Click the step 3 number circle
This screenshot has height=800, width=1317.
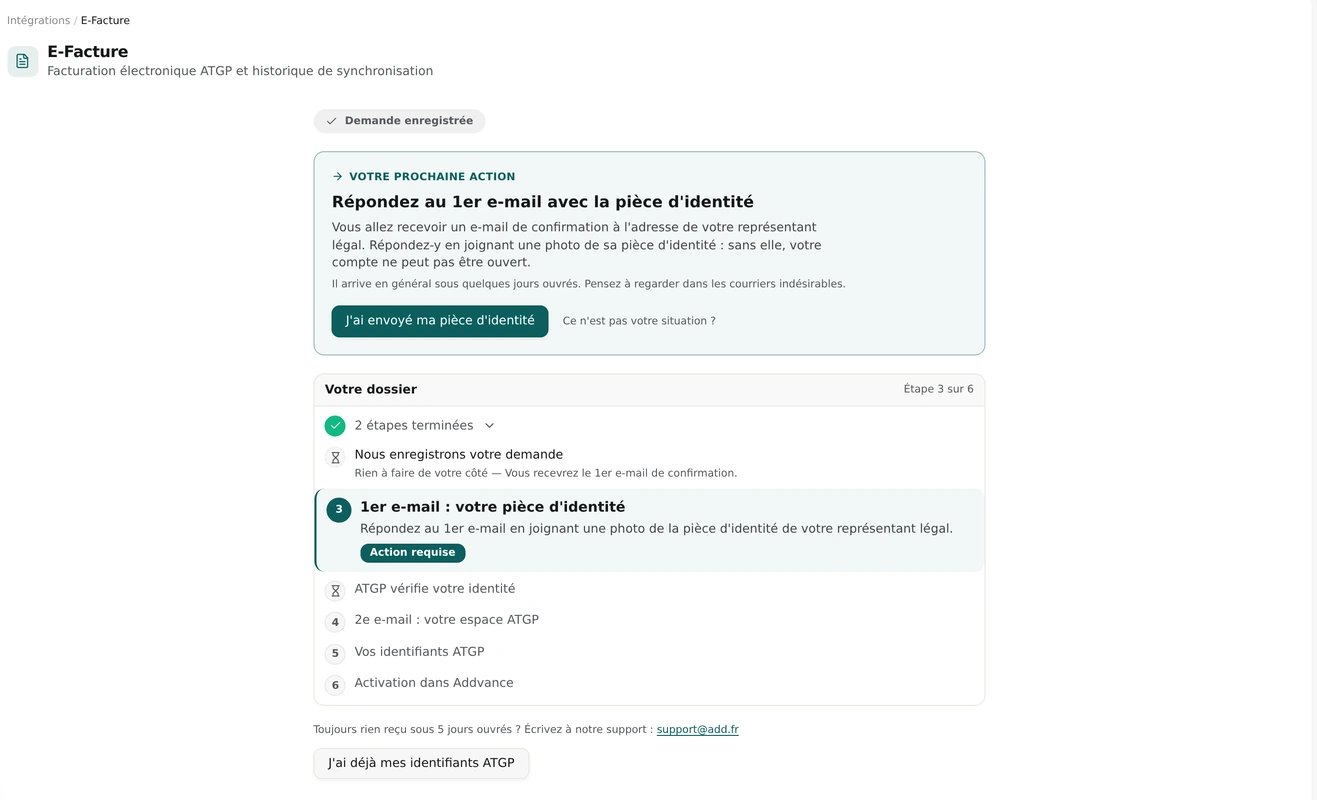tap(339, 510)
